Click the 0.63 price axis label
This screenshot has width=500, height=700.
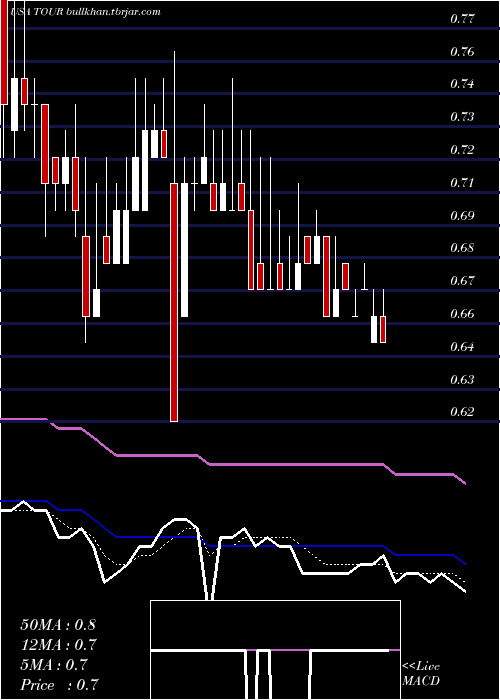tap(462, 380)
